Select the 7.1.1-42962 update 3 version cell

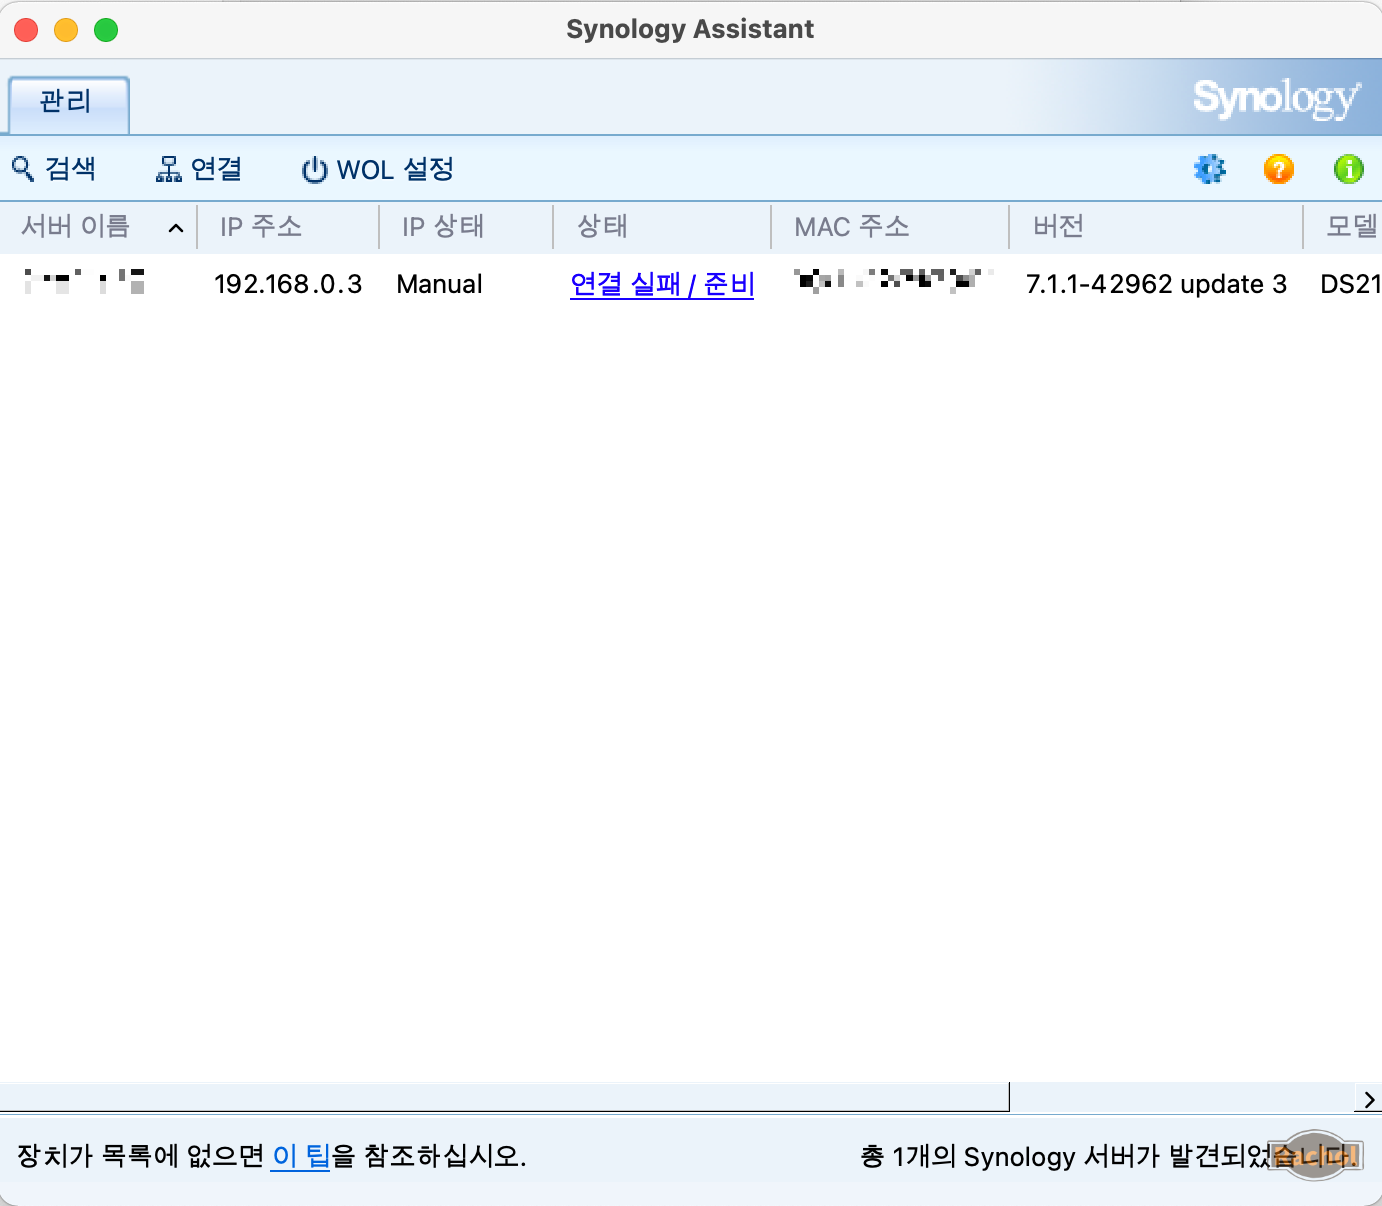pos(1156,284)
